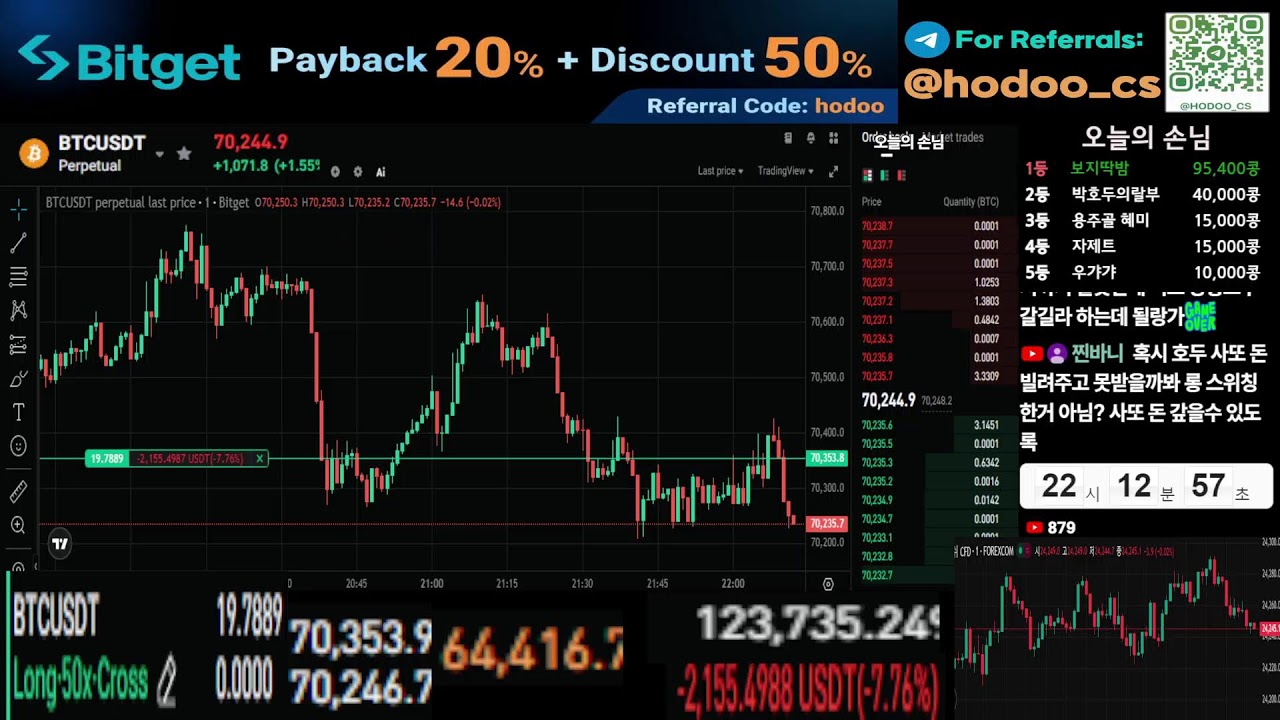Viewport: 1280px width, 720px height.
Task: Open the forecasting and measurement tools
Action: [18, 345]
